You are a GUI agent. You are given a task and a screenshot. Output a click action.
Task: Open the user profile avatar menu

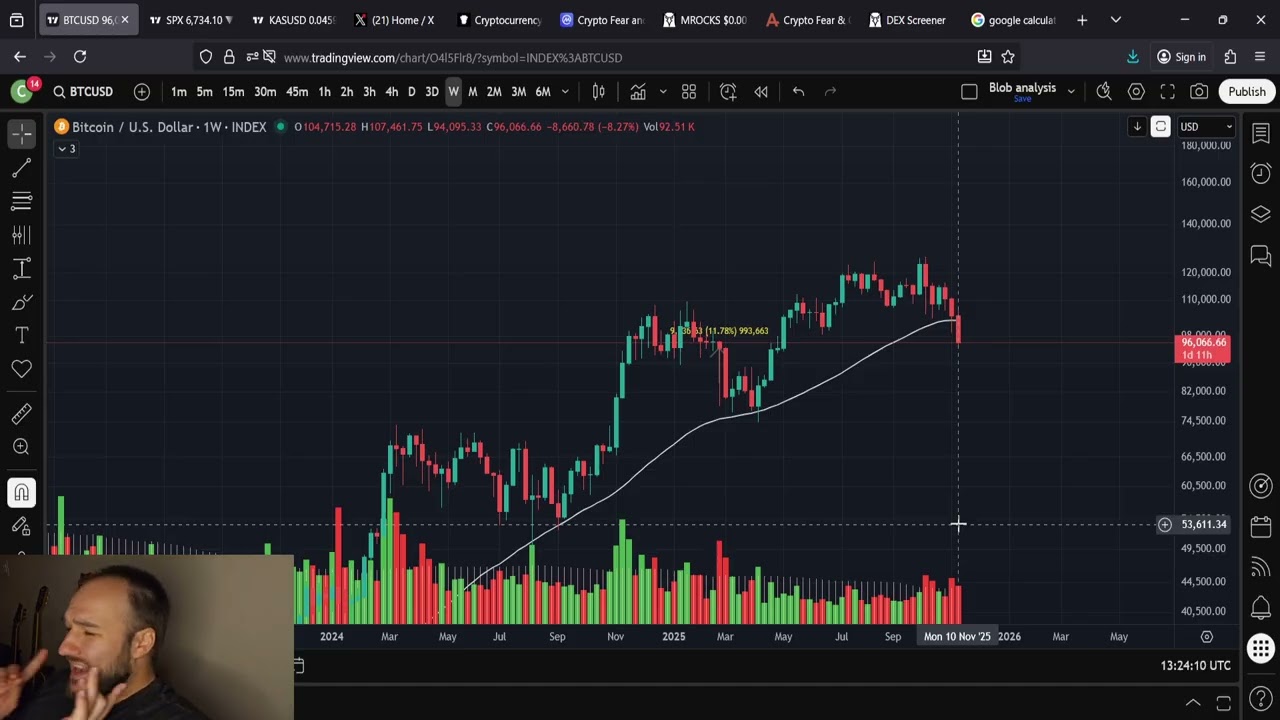pyautogui.click(x=21, y=92)
